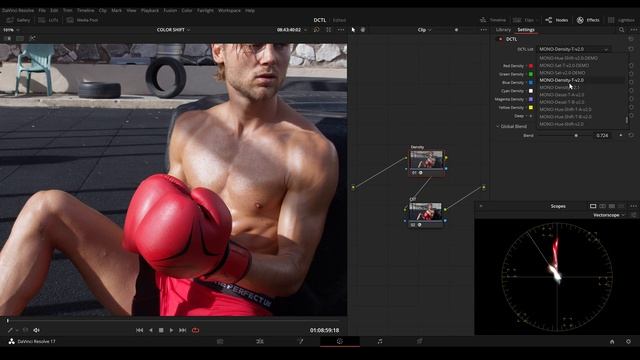The height and width of the screenshot is (360, 640).
Task: Open the Gallery panel
Action: pos(18,20)
